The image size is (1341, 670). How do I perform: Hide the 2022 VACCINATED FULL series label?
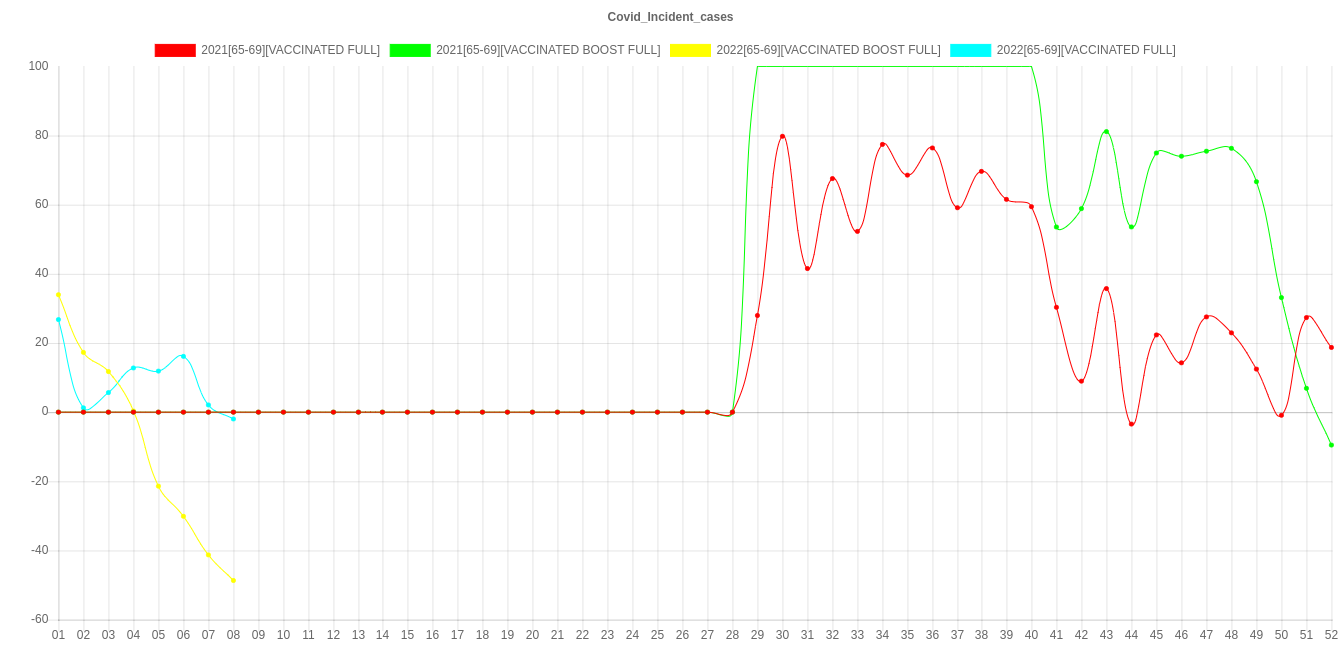point(1085,50)
